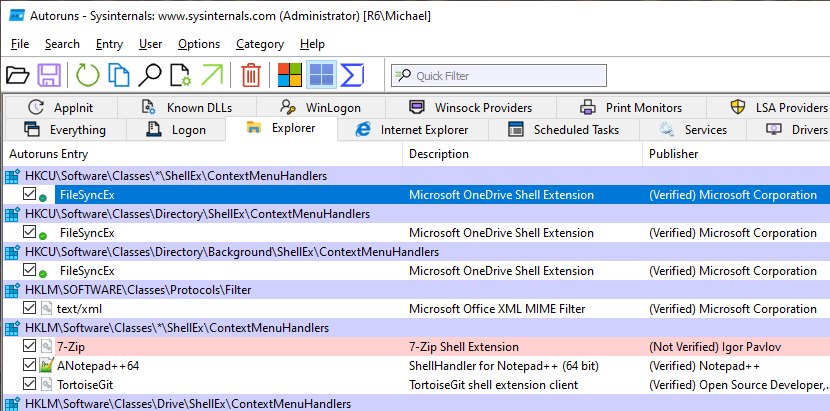This screenshot has height=411, width=830.
Task: Click the blue Sigma toolbar icon
Action: point(352,75)
